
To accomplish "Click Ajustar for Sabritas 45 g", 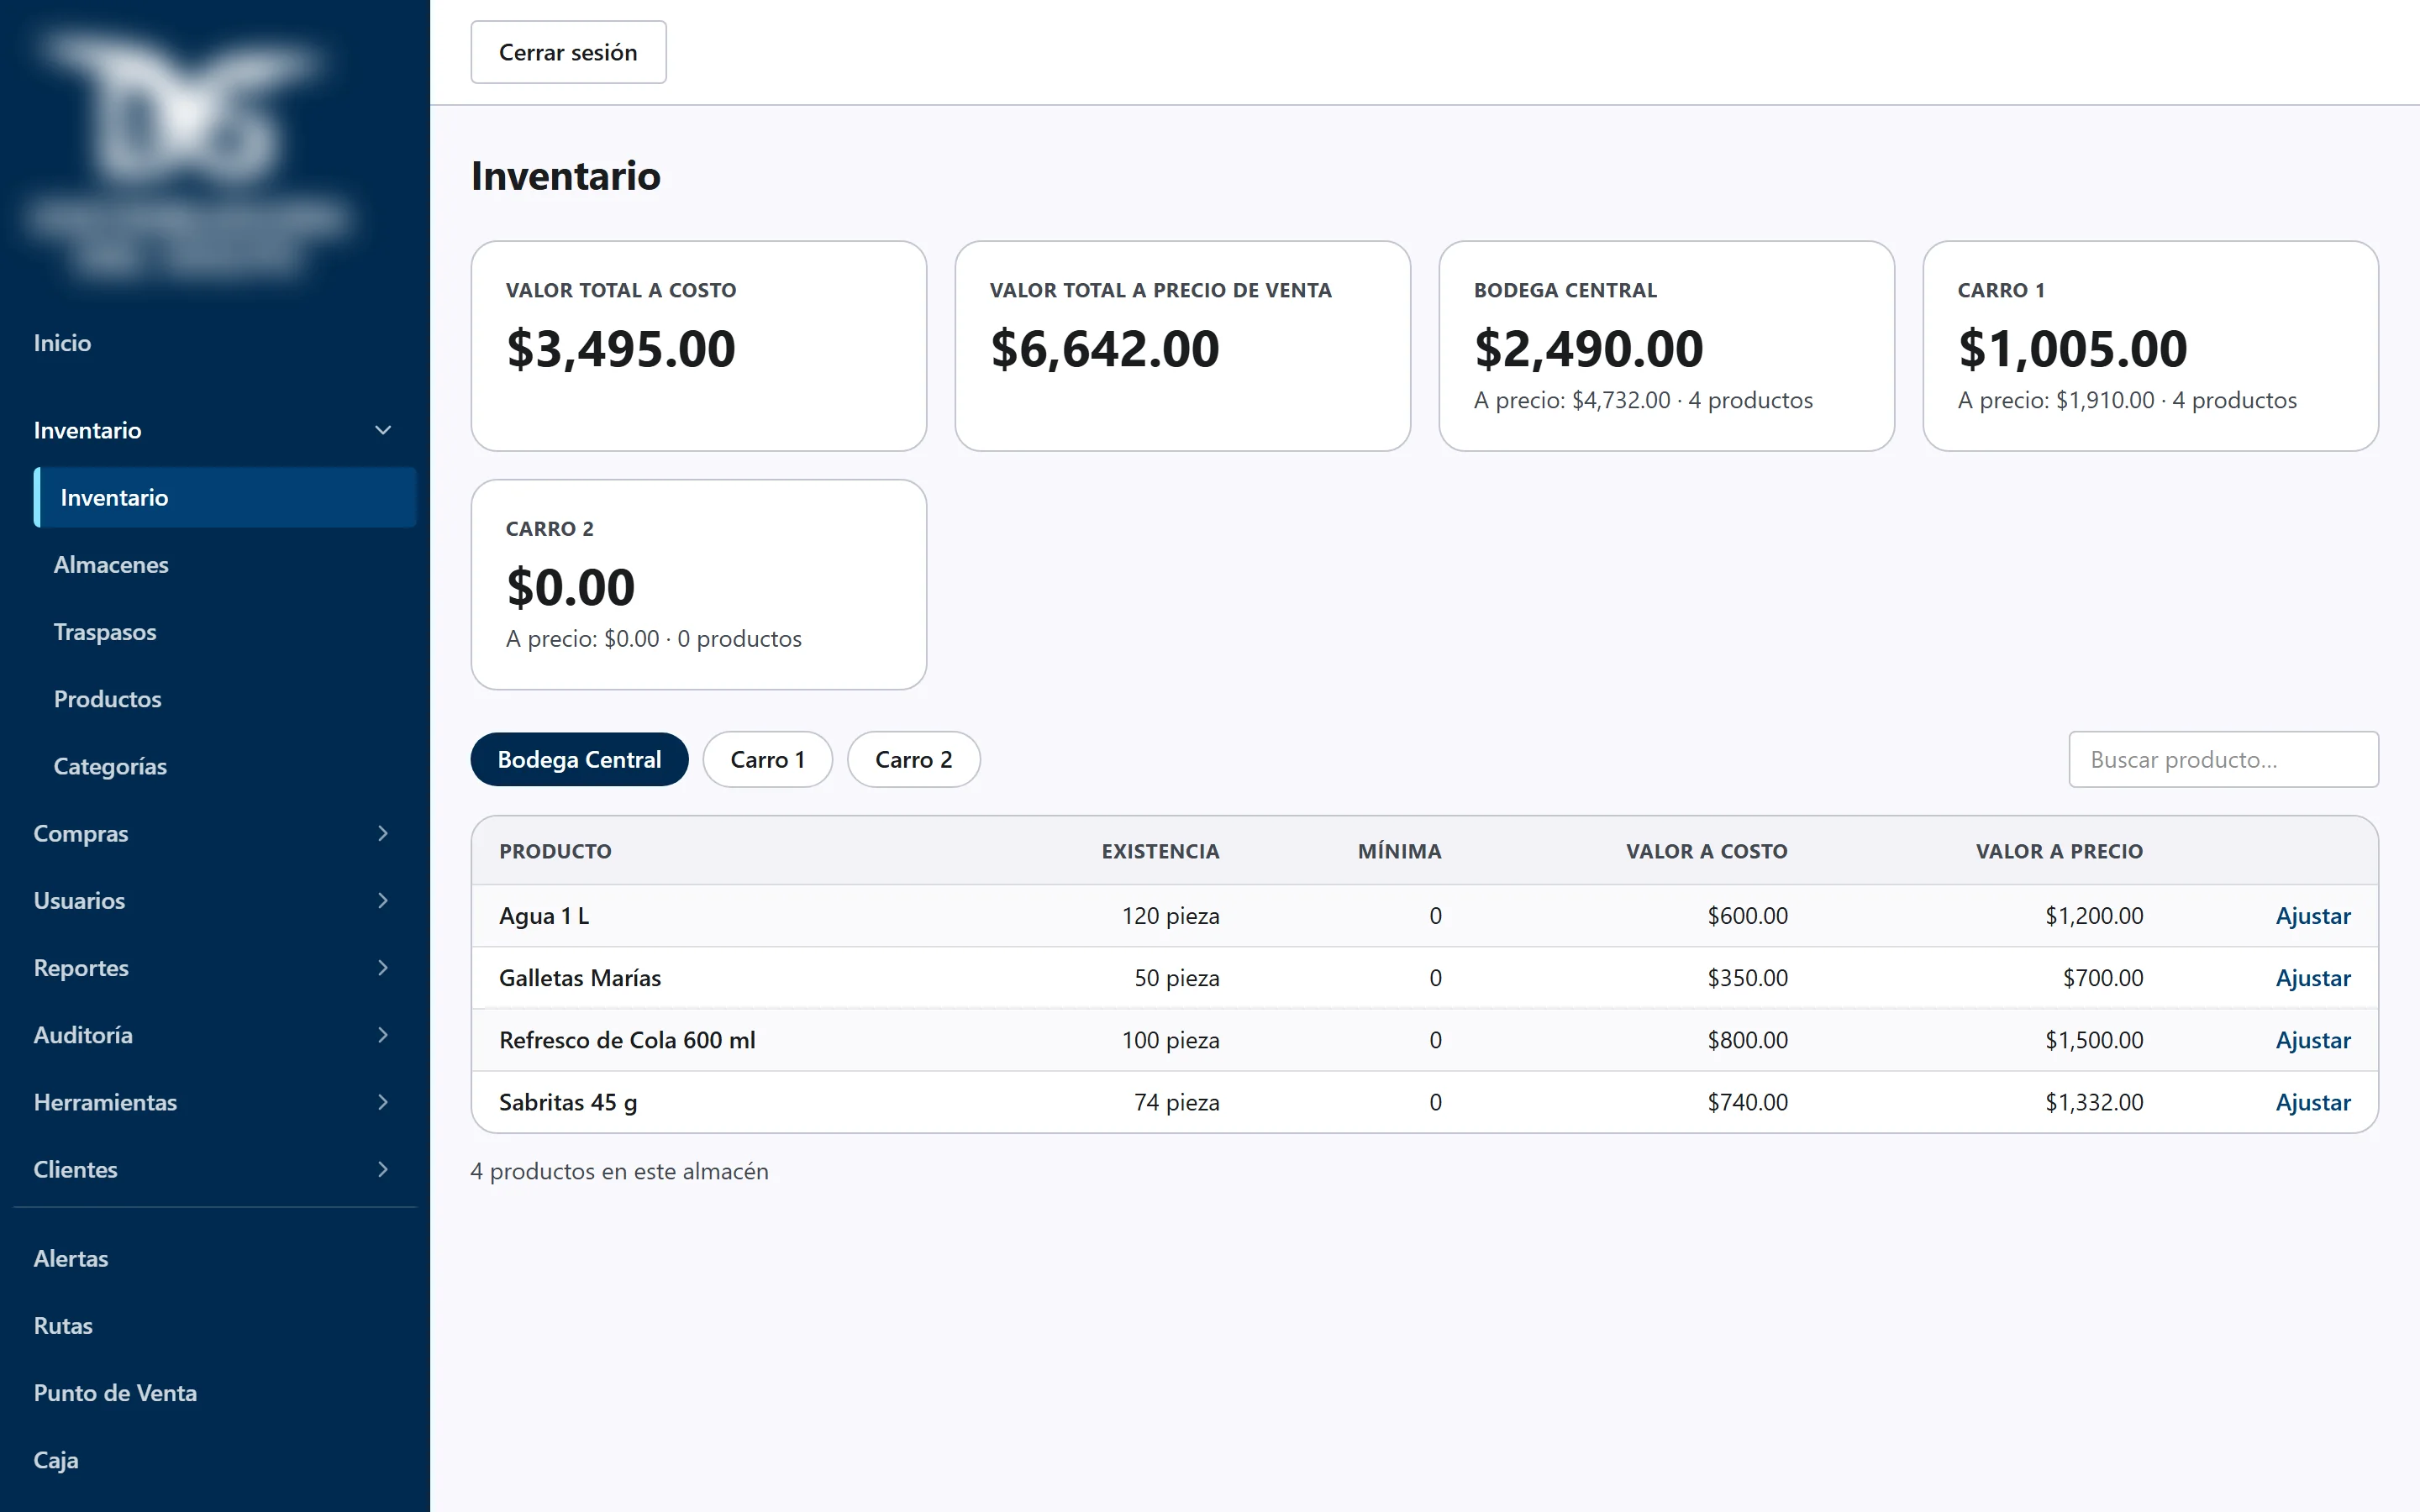I will pos(2313,1101).
